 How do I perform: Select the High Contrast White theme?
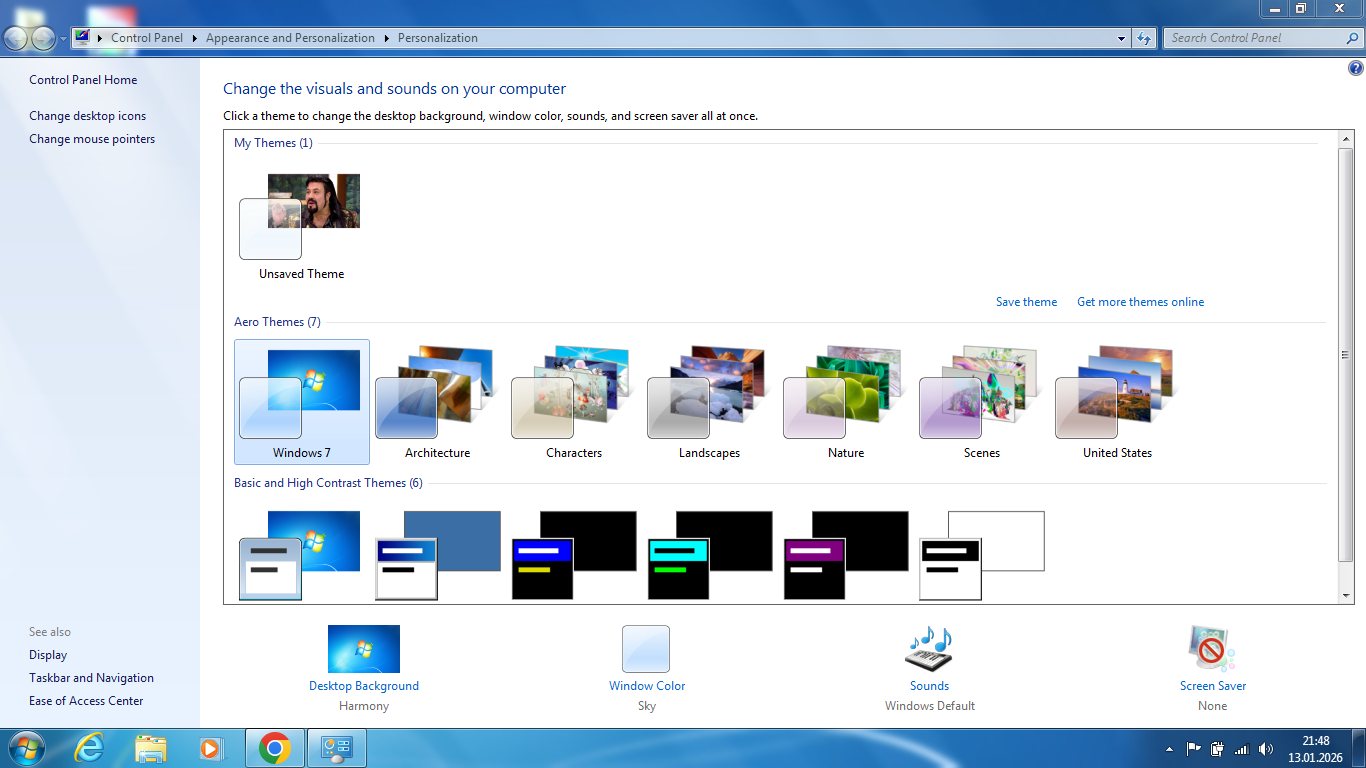point(981,555)
